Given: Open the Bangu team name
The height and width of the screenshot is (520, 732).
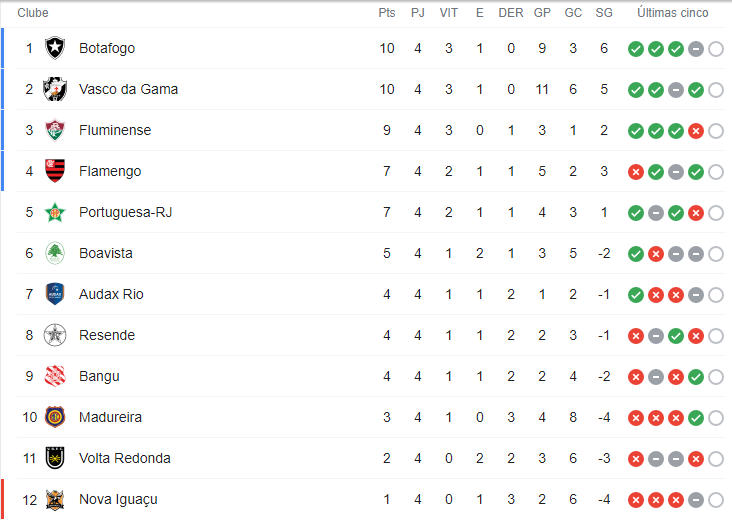Looking at the screenshot, I should [99, 376].
